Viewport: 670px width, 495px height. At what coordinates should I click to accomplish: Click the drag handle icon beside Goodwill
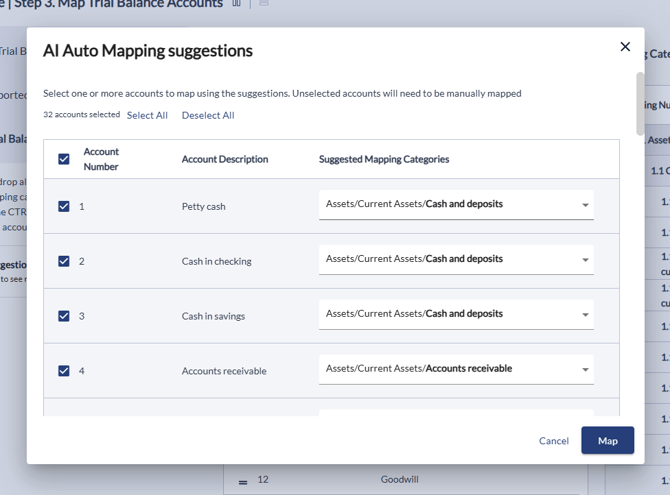tap(242, 481)
